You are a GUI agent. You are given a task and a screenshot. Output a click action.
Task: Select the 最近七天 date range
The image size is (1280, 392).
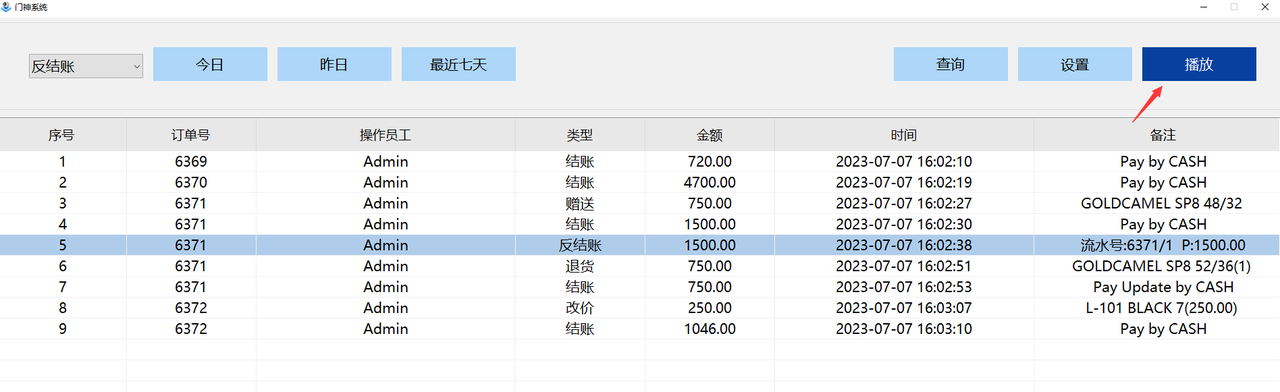coord(459,64)
